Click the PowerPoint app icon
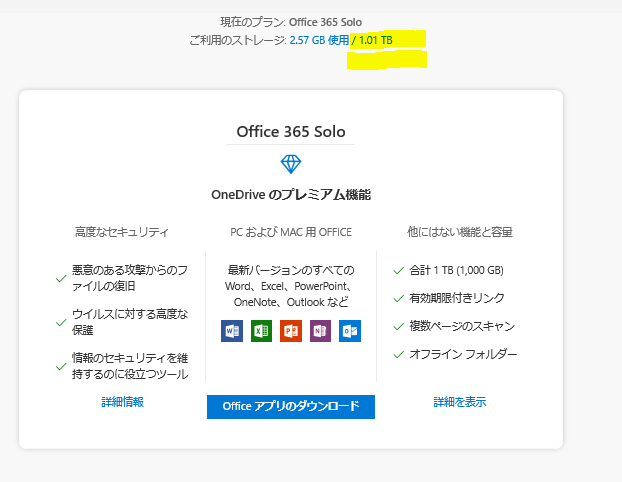 (291, 331)
